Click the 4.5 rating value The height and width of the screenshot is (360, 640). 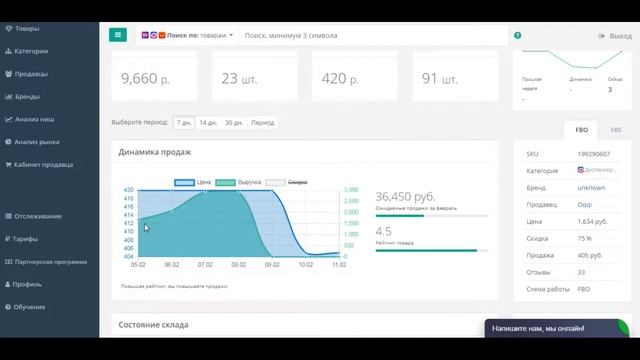click(x=383, y=231)
